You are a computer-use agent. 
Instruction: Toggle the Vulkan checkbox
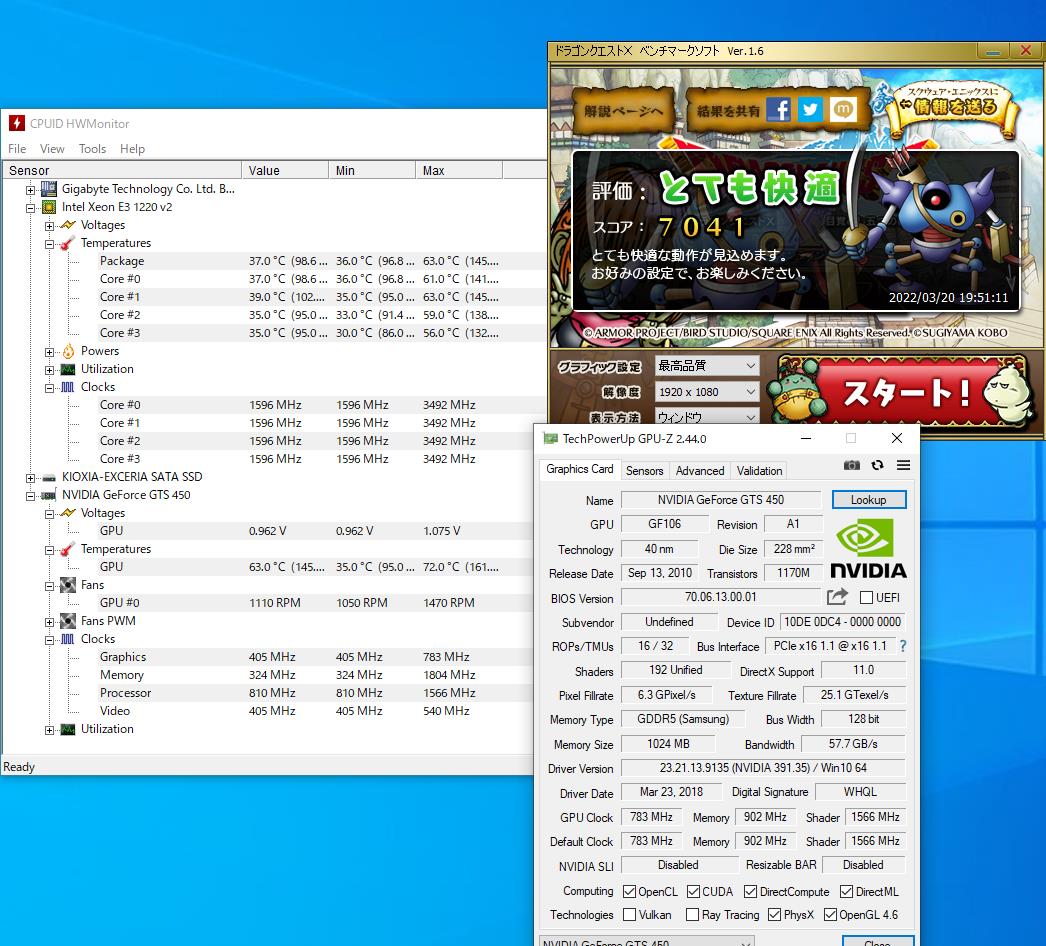coord(629,915)
